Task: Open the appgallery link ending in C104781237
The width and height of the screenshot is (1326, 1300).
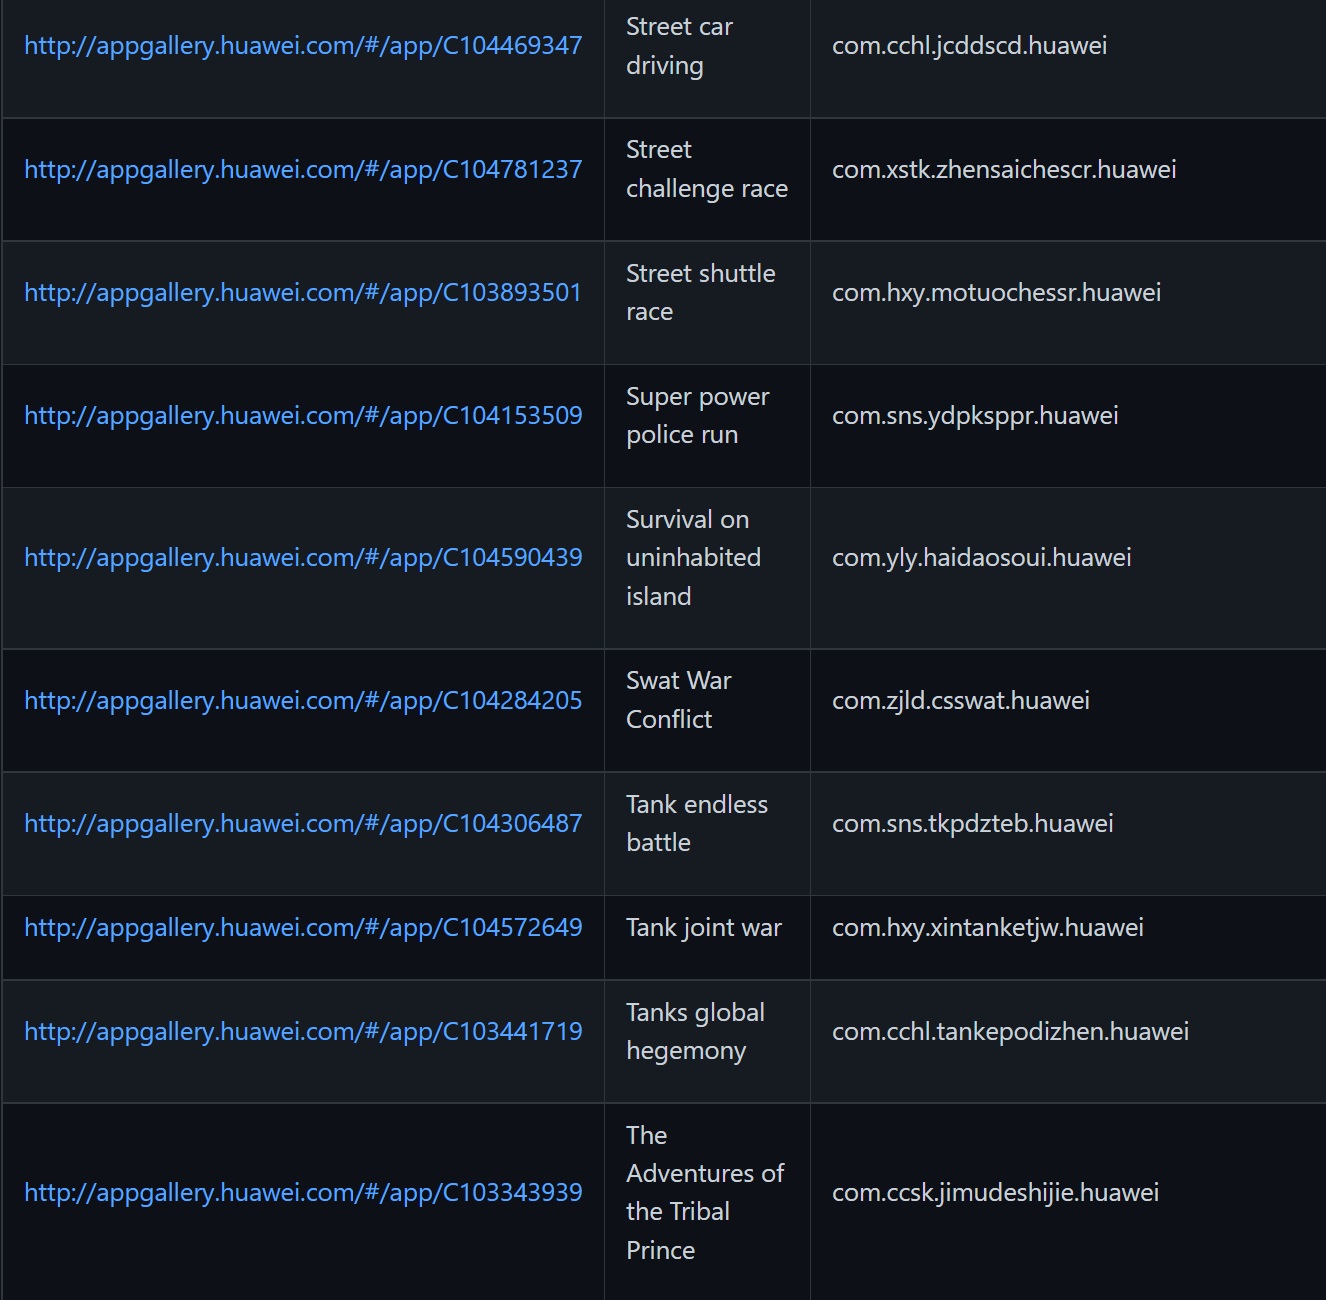Action: point(303,170)
